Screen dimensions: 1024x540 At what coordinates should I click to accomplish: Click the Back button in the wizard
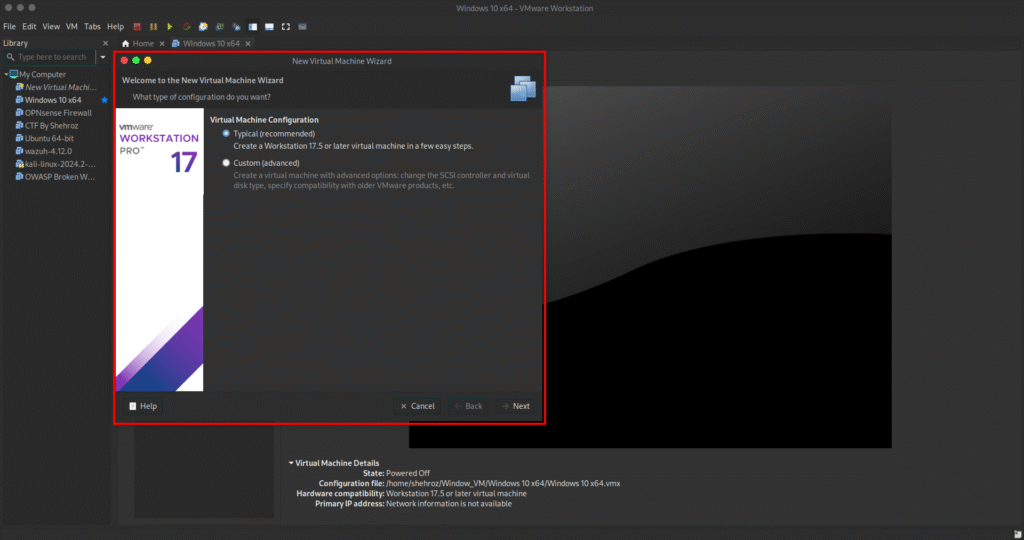[468, 406]
